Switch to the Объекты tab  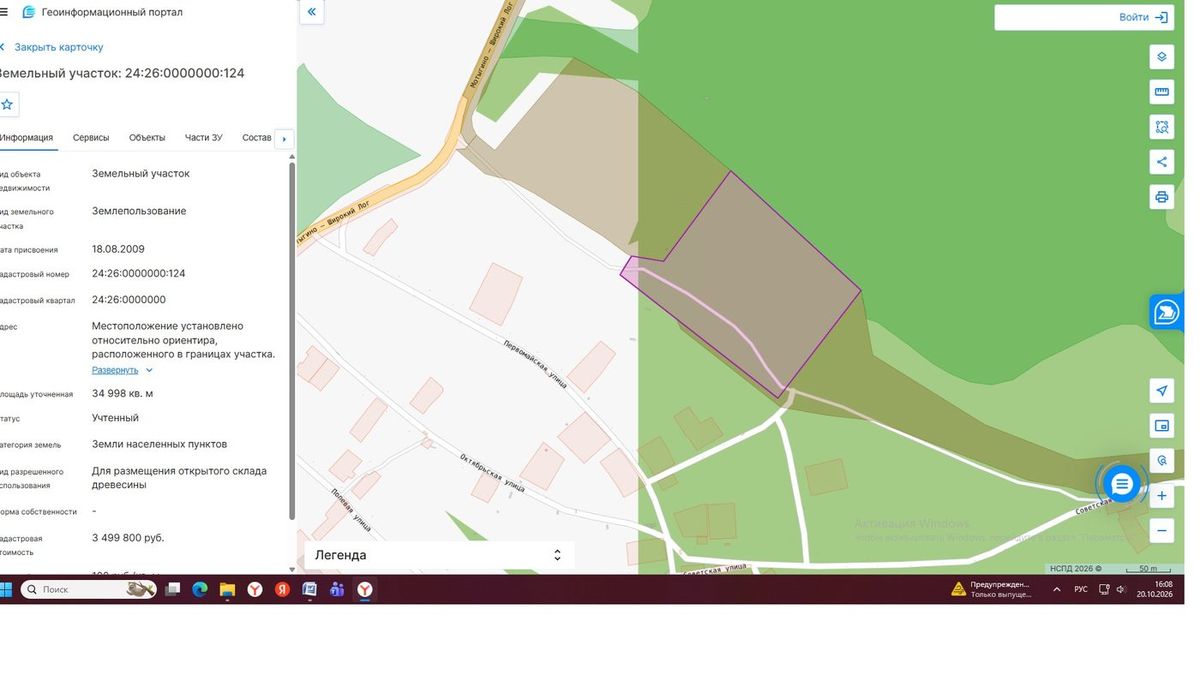147,138
